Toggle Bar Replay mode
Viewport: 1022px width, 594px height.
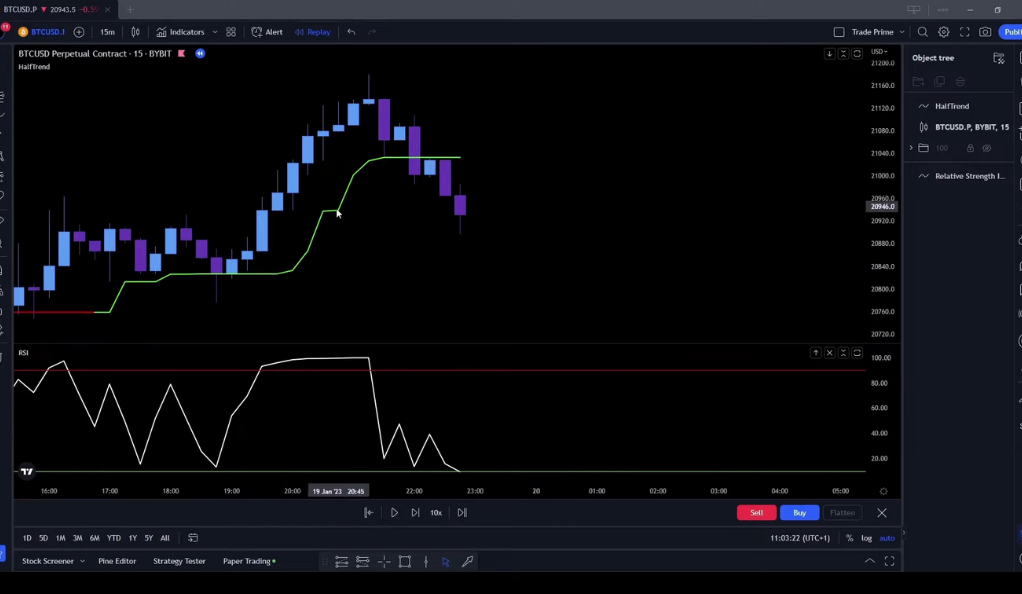point(313,32)
